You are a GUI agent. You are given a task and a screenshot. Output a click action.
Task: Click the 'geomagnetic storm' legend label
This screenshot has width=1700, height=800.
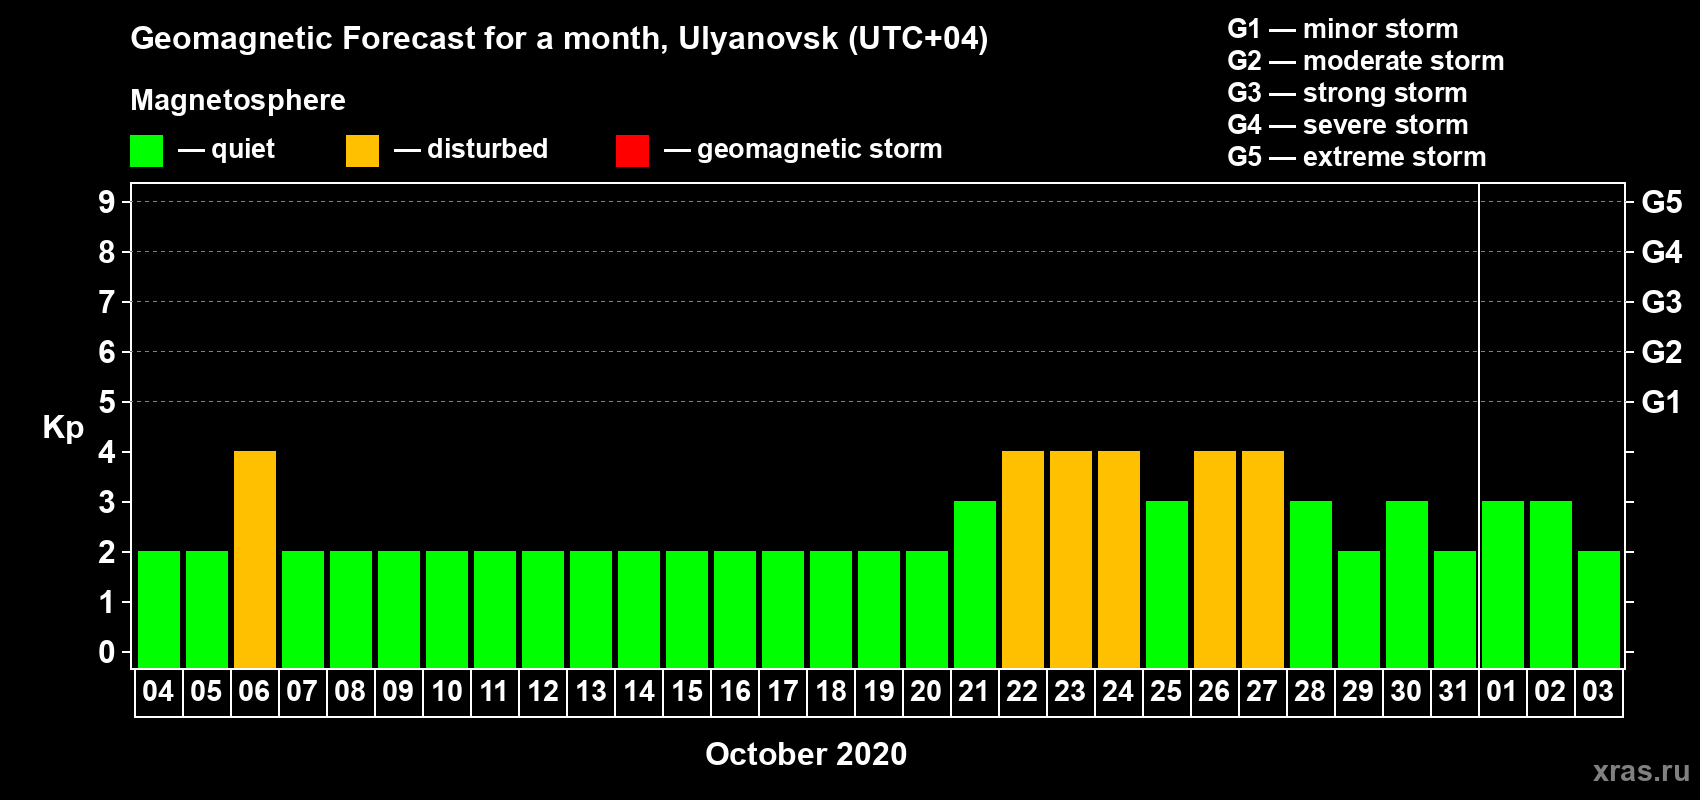[x=820, y=149]
